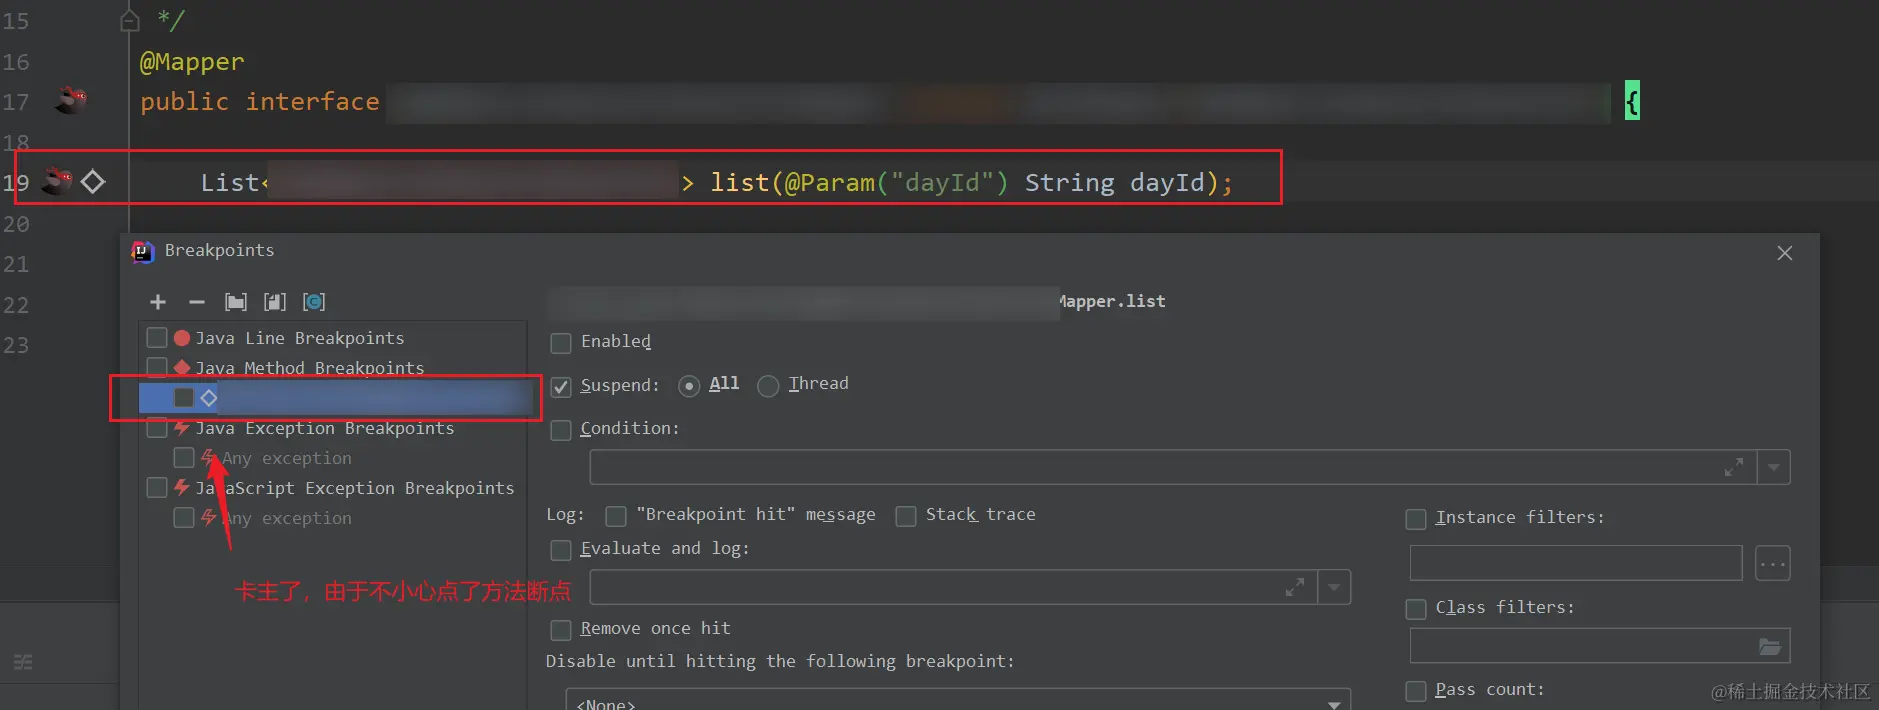Enable Evaluate and log checkbox

[x=561, y=550]
